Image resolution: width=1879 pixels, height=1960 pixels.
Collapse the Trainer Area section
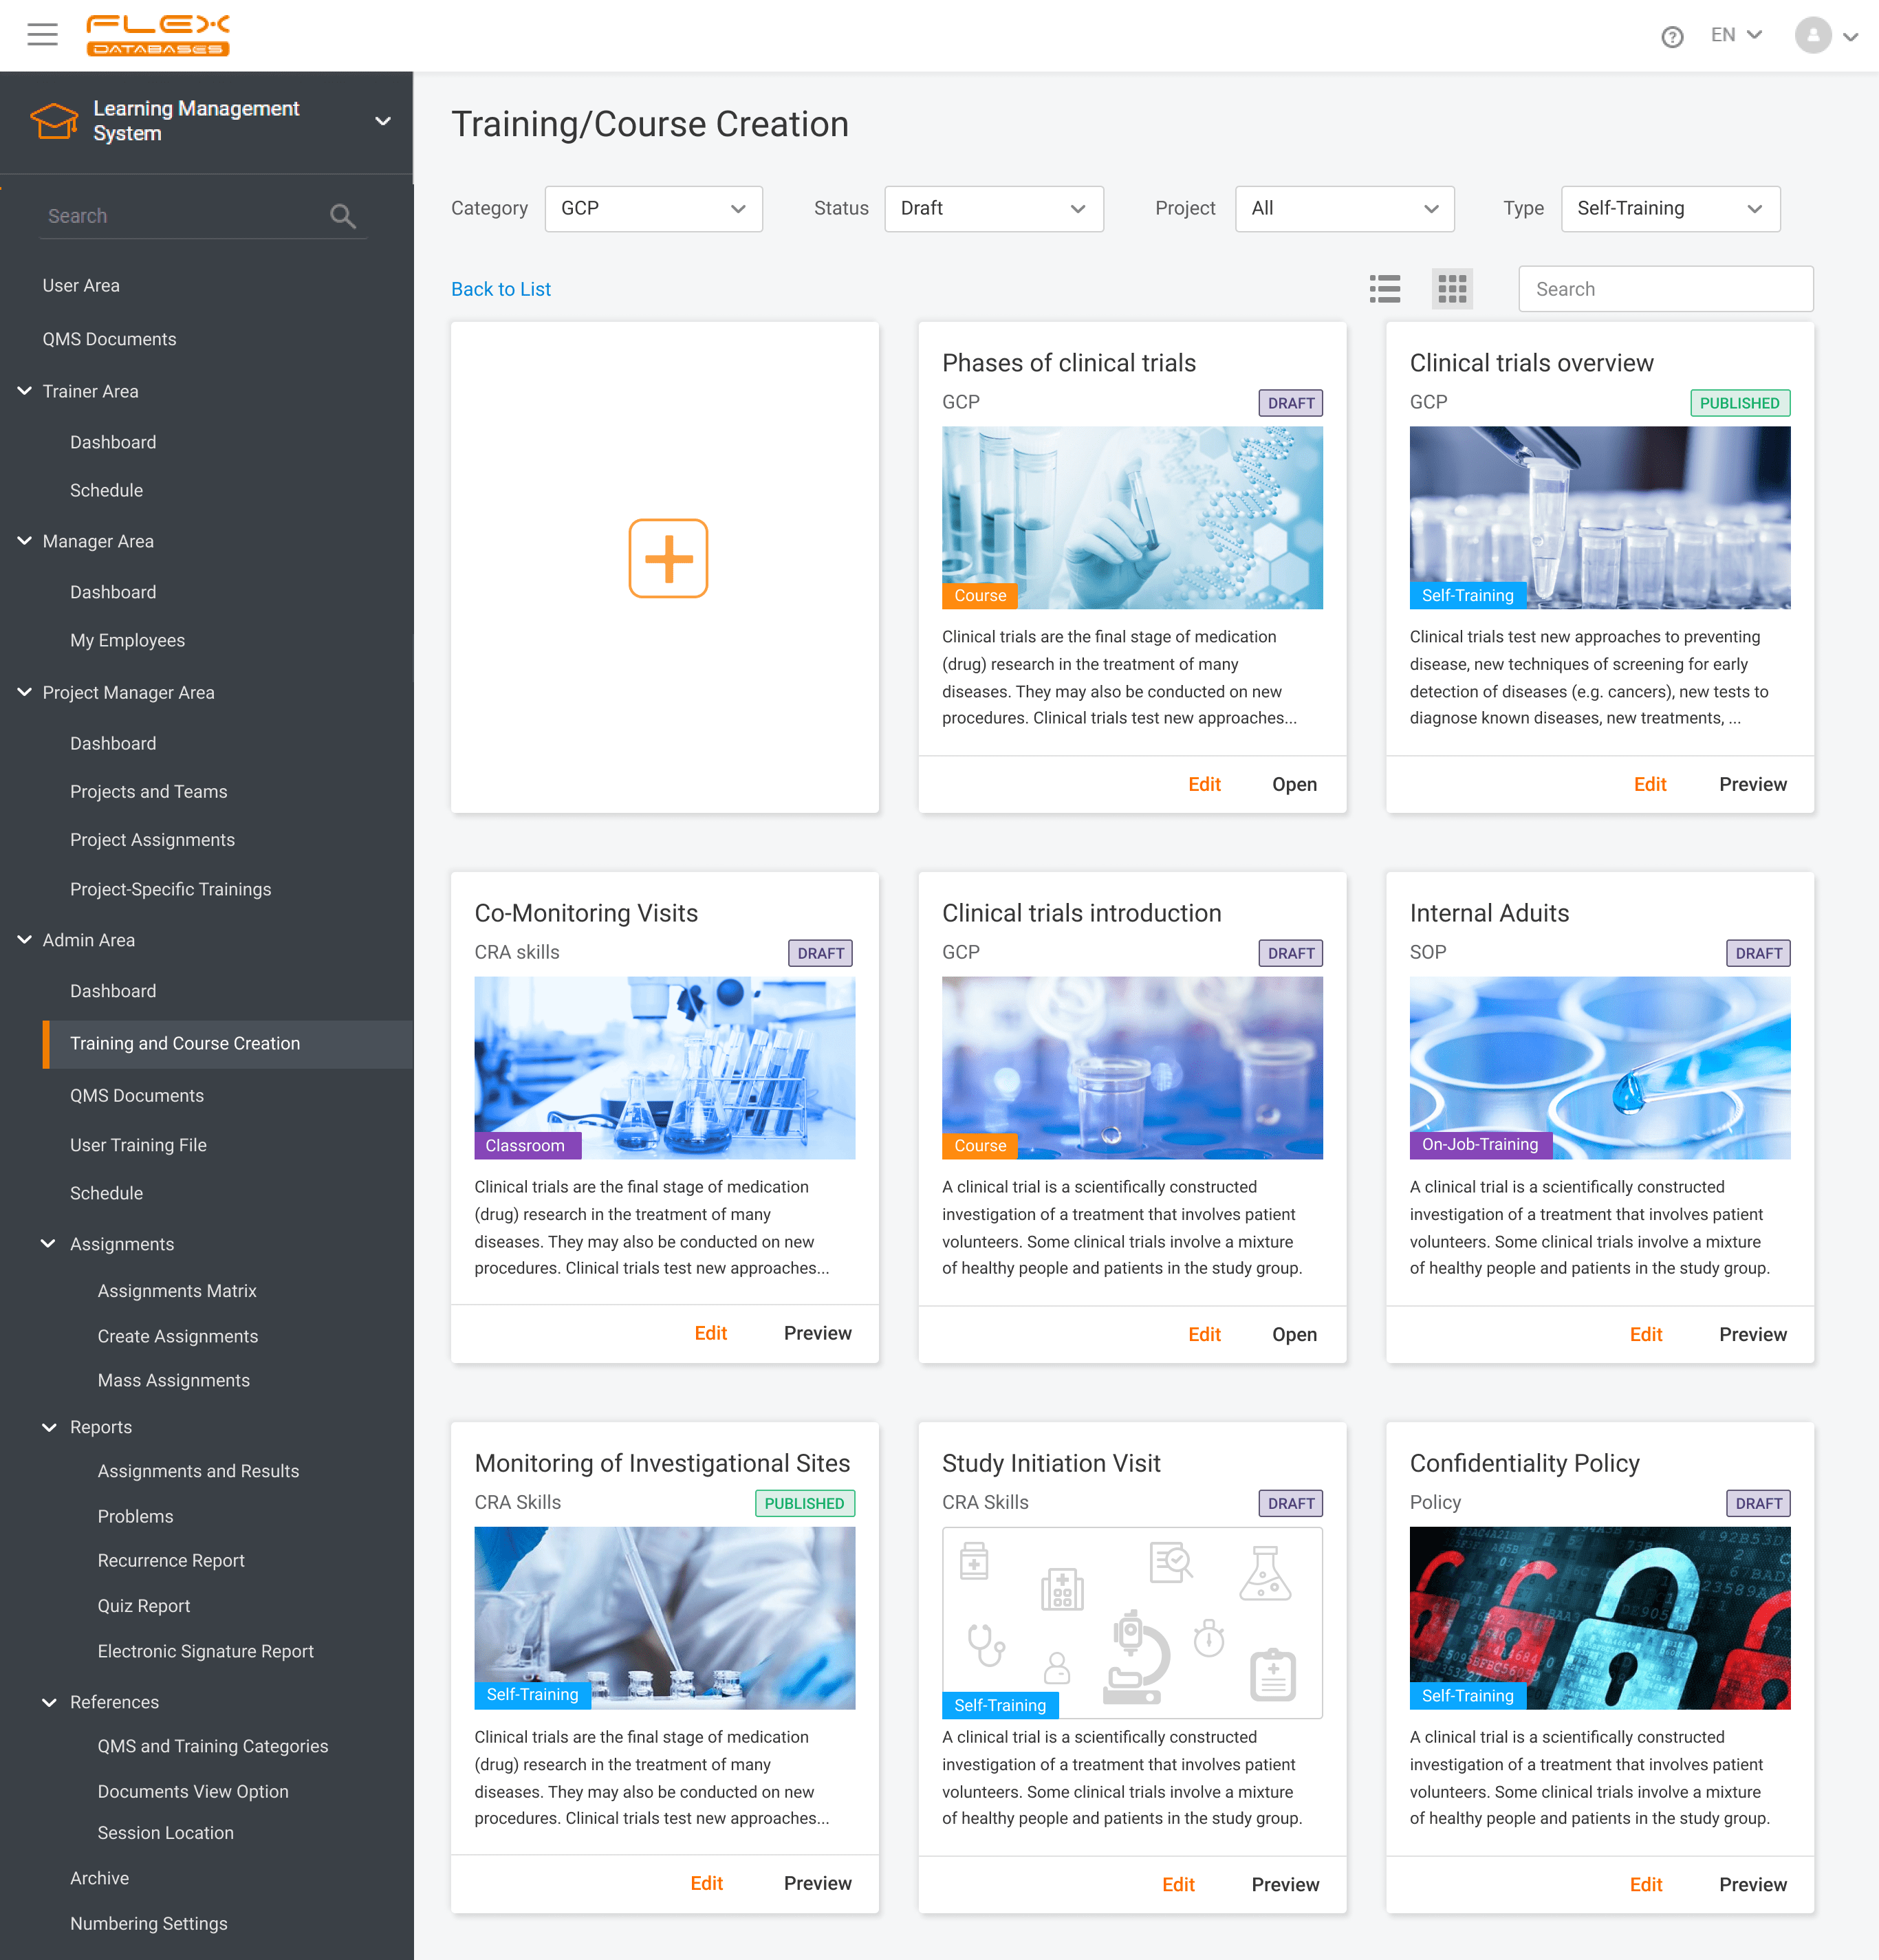click(25, 391)
